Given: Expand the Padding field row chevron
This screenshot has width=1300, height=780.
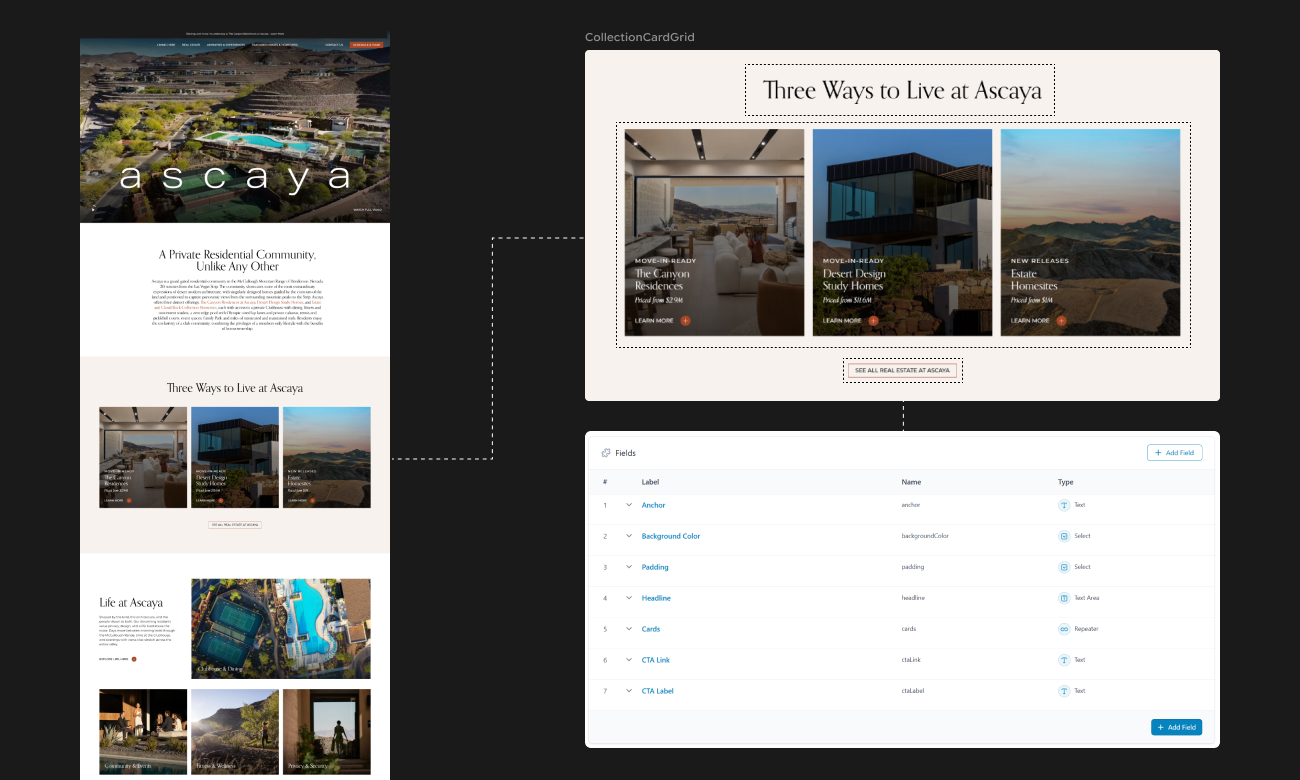Looking at the screenshot, I should [x=629, y=567].
